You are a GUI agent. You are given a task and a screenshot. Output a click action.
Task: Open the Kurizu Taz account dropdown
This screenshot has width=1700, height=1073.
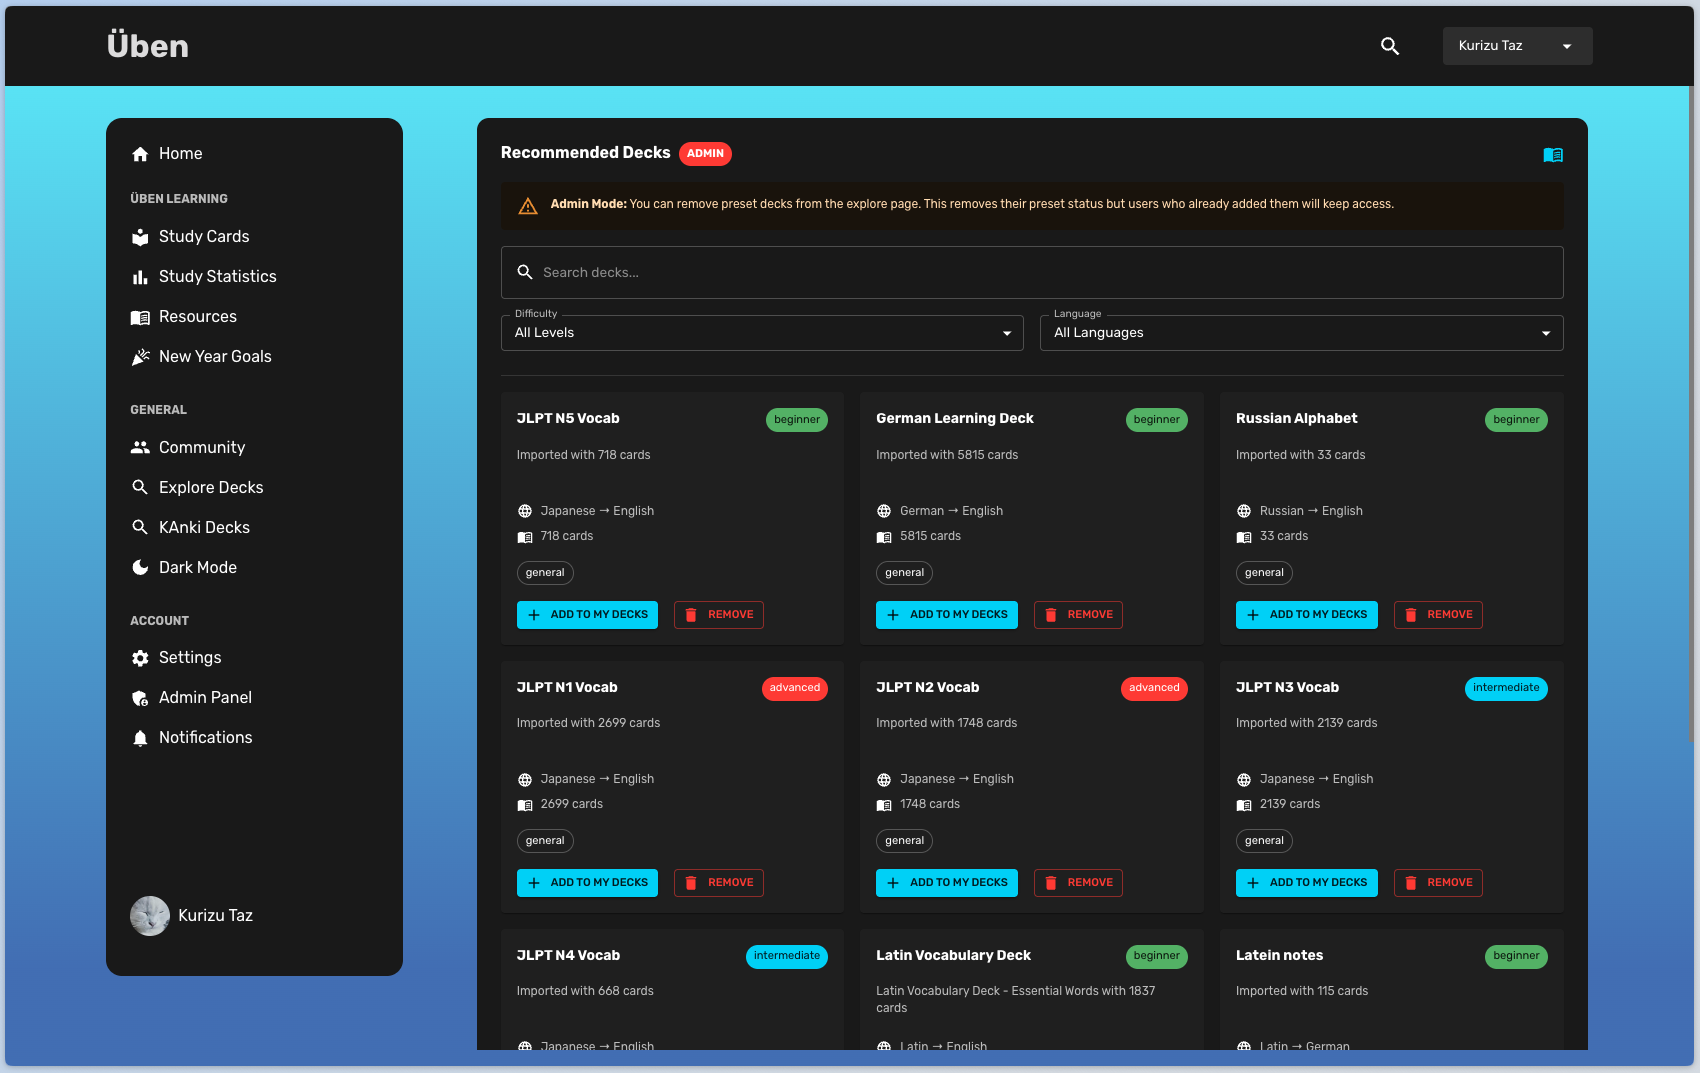click(1517, 46)
